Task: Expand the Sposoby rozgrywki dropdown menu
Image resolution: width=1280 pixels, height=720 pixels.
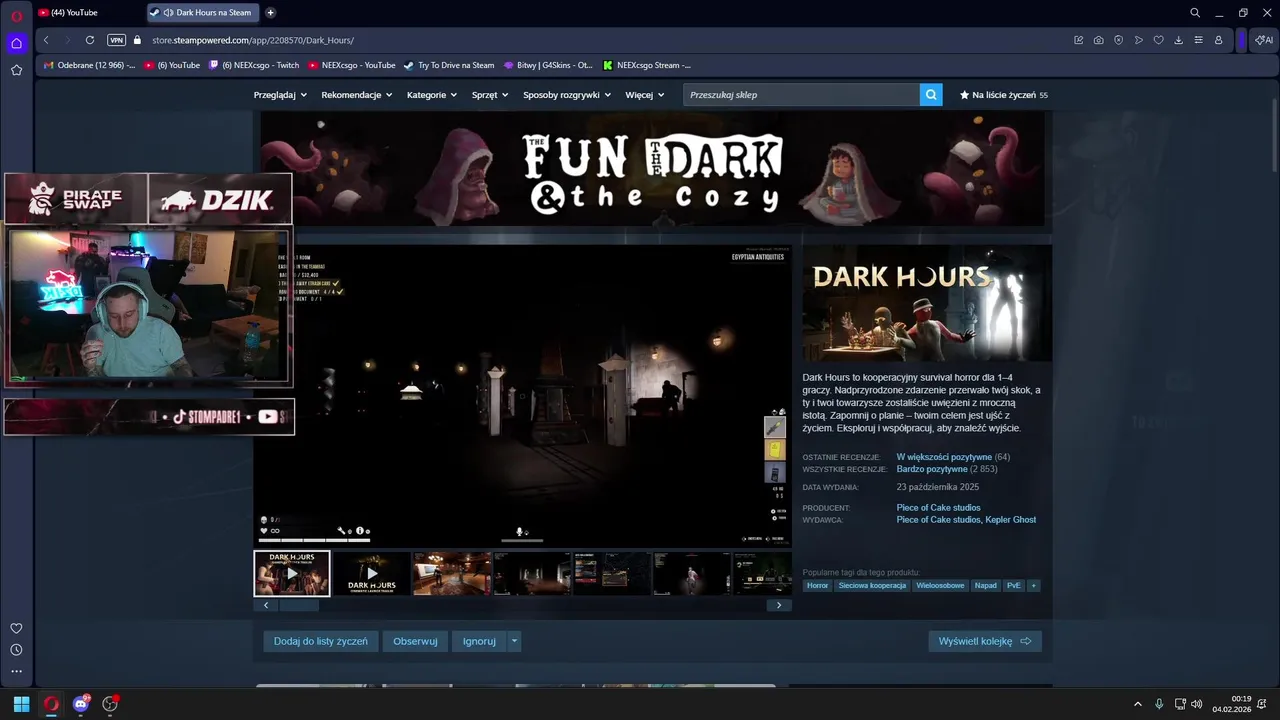Action: tap(567, 95)
